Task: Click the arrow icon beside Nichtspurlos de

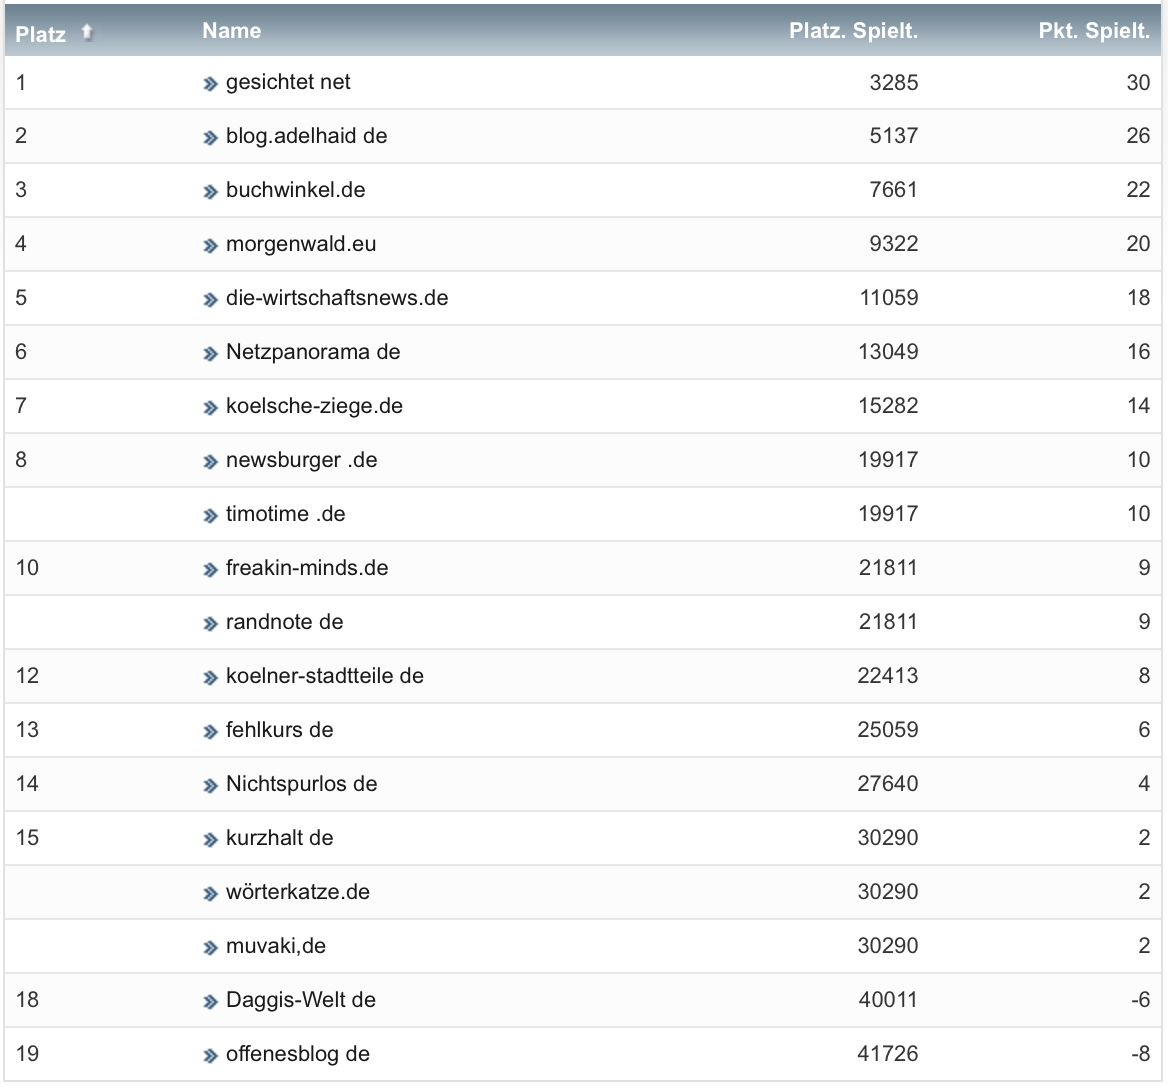Action: click(210, 786)
